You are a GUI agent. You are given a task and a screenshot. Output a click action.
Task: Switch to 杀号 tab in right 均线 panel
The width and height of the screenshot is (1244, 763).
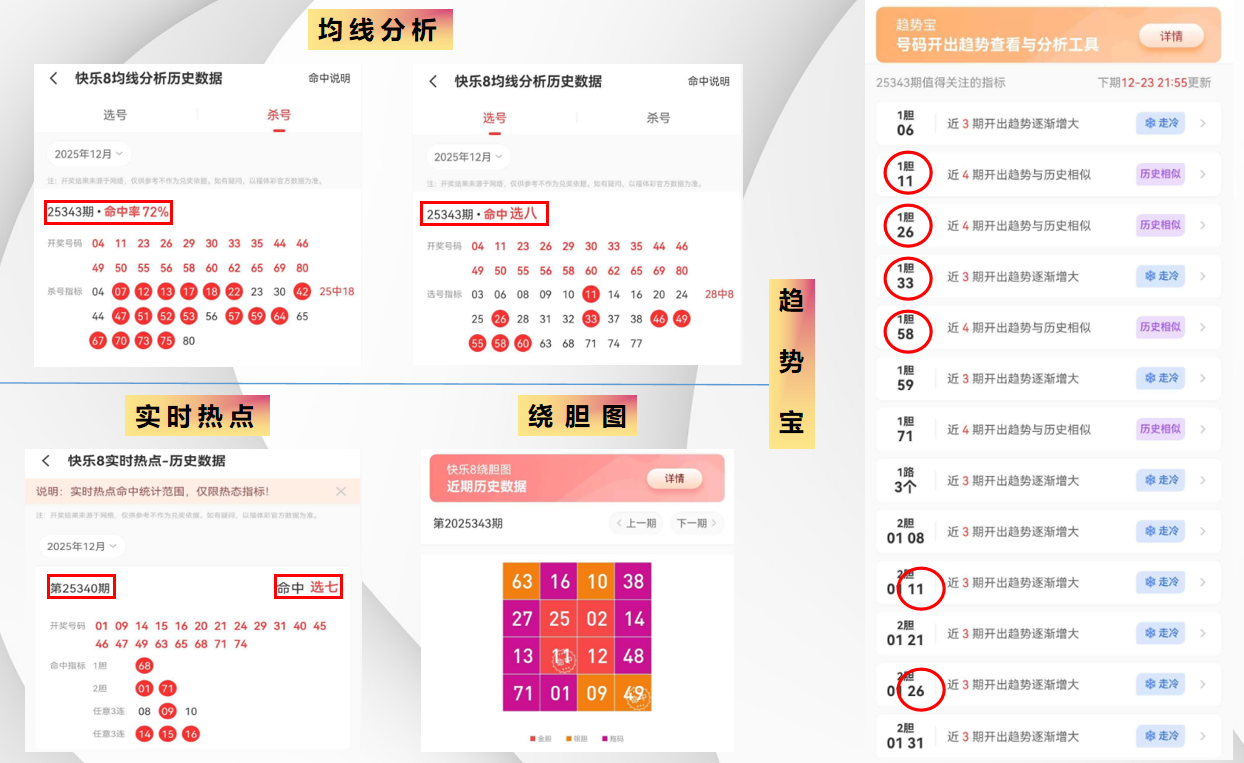(658, 118)
